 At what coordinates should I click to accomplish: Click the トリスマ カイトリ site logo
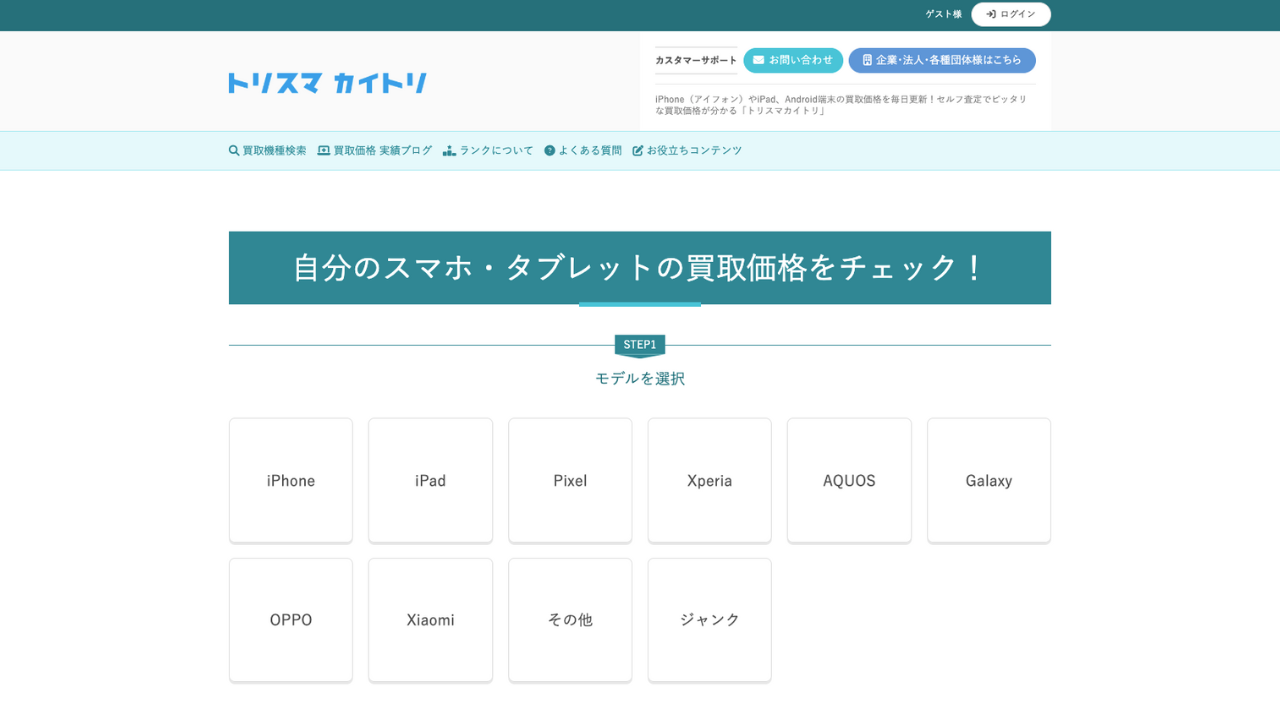[327, 83]
